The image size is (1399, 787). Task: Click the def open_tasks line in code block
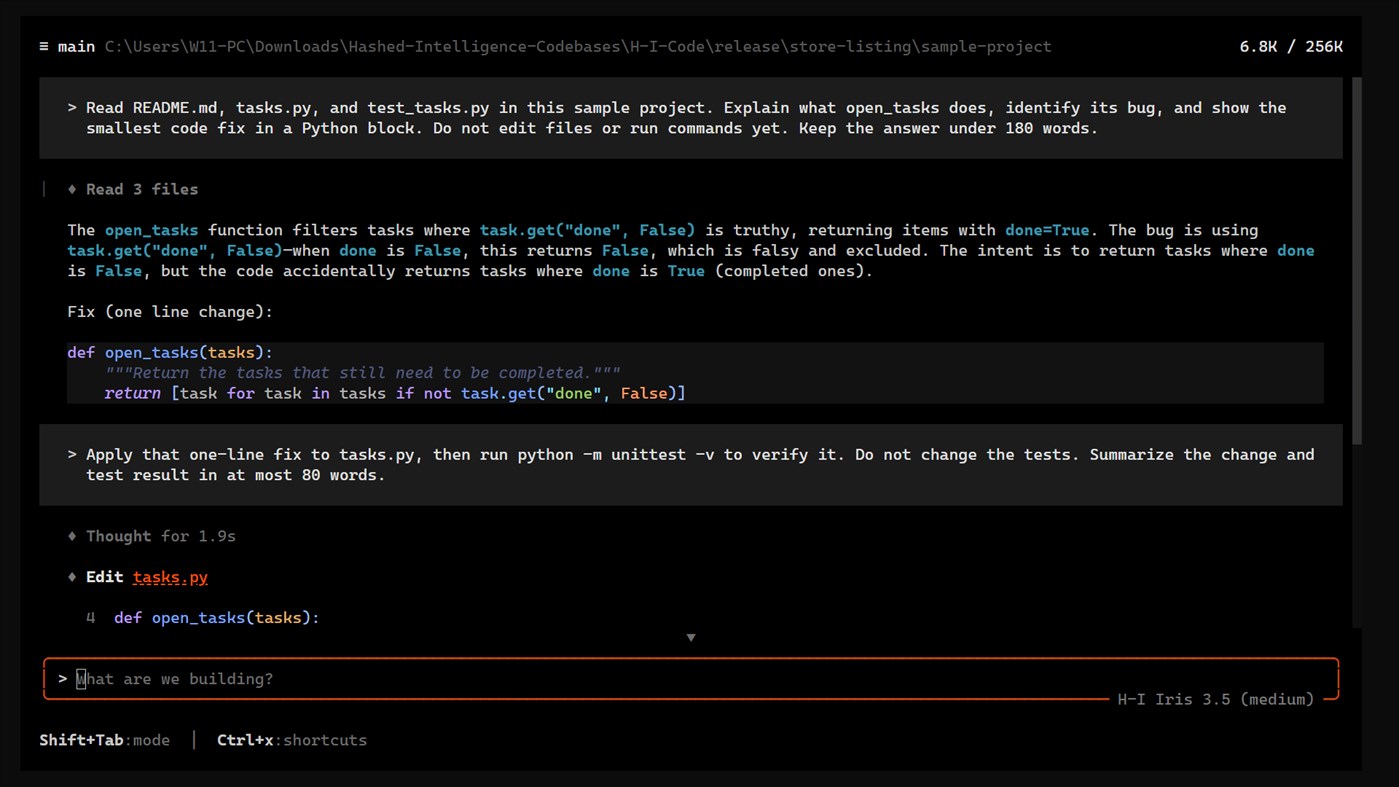click(x=170, y=352)
